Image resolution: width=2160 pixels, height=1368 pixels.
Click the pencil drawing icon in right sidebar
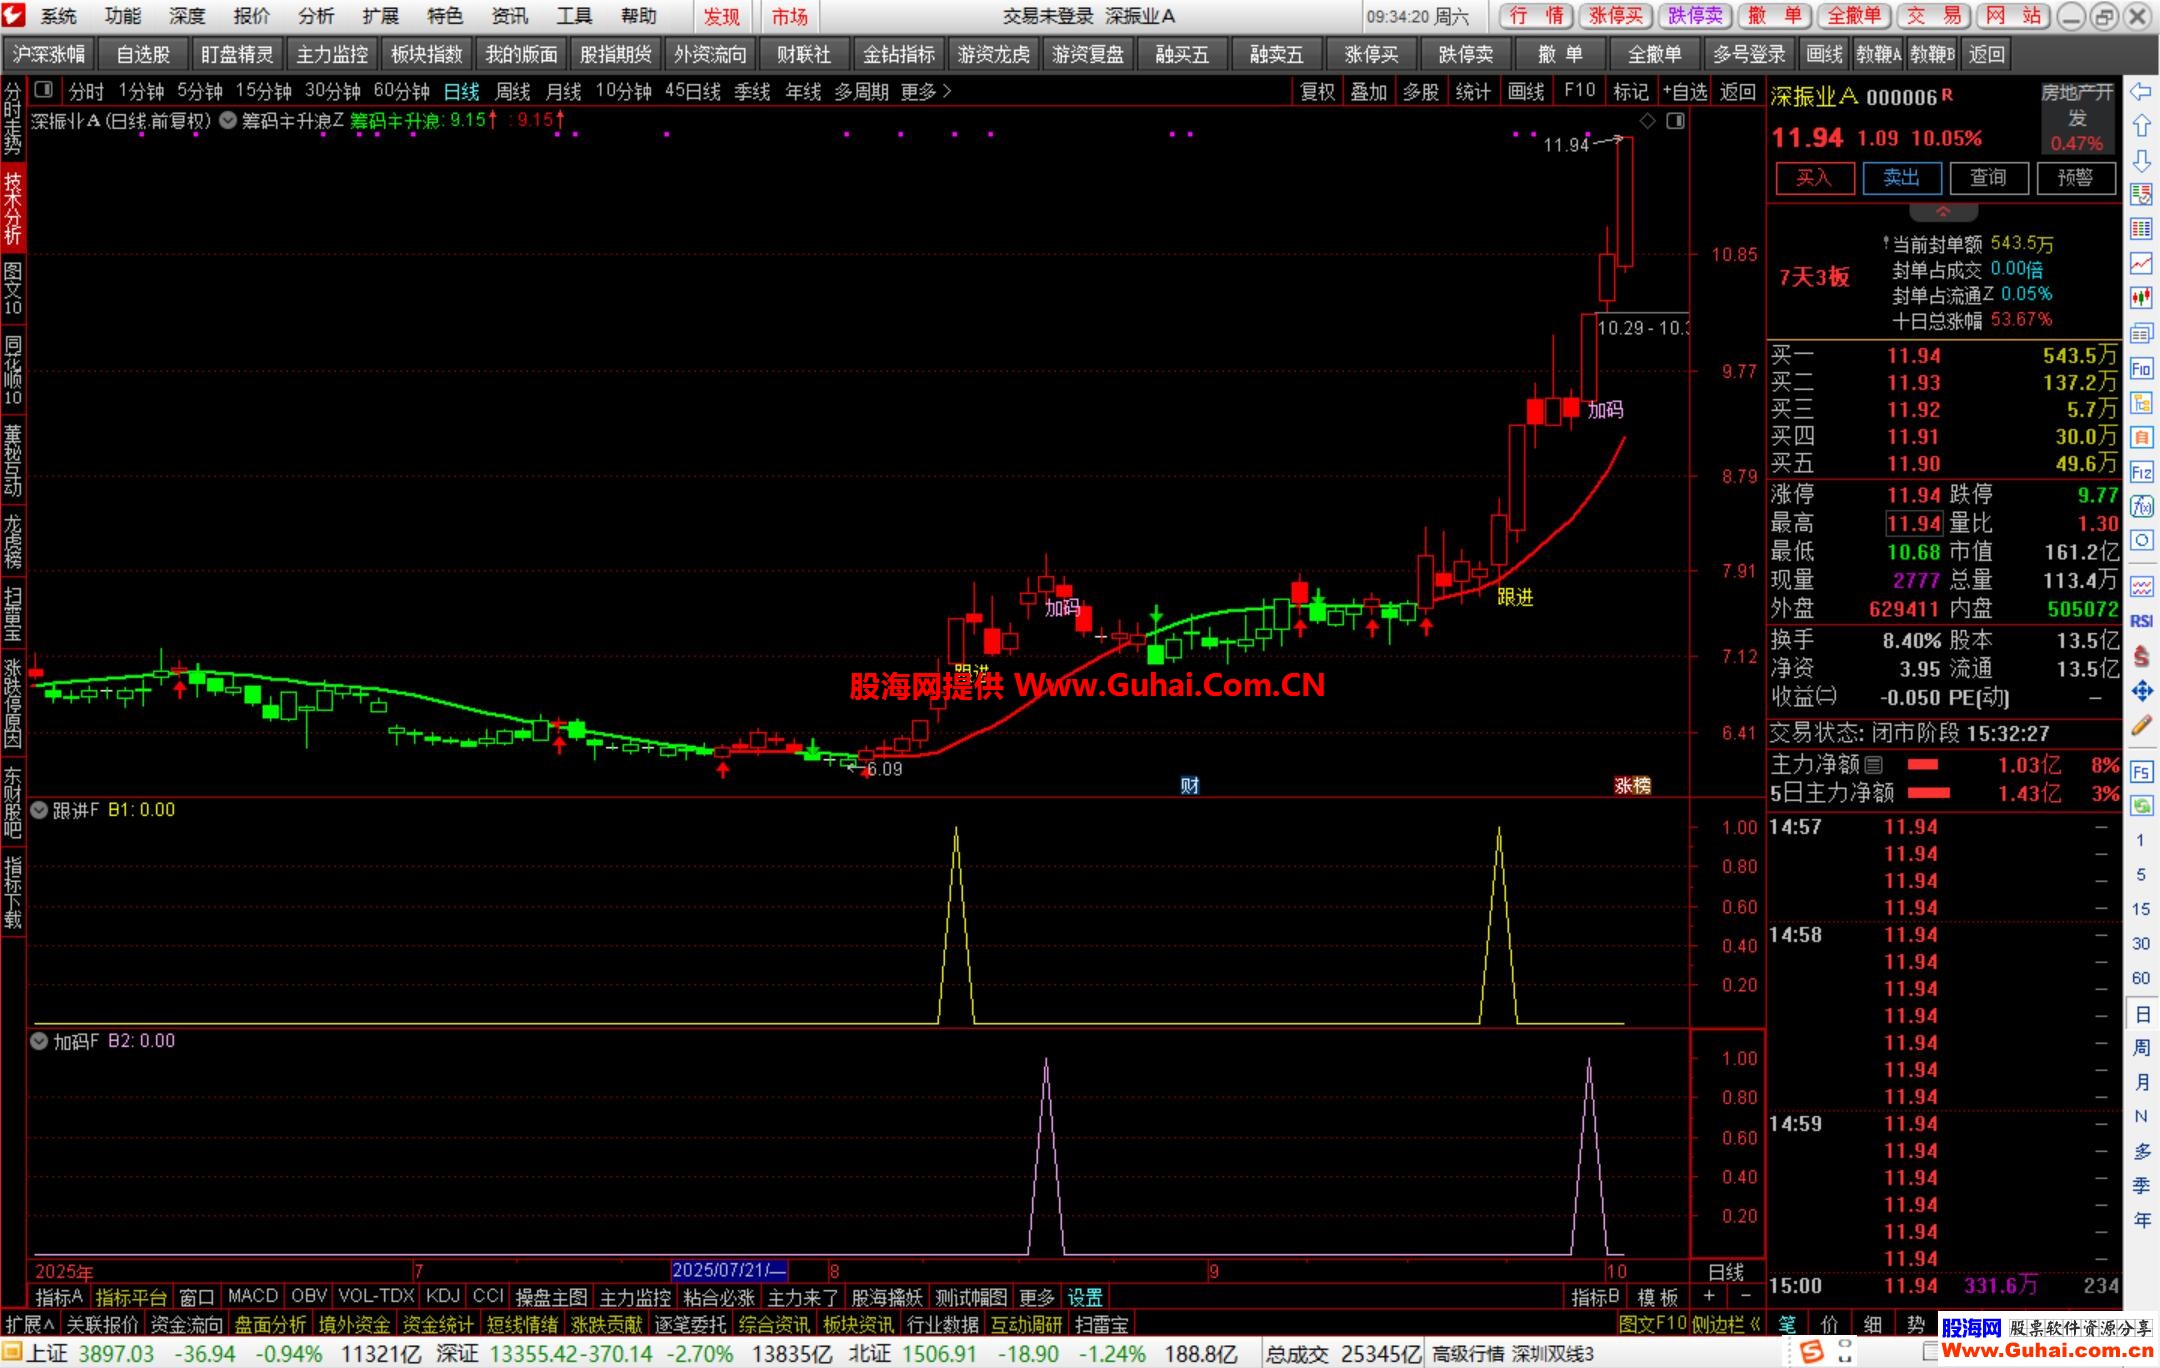2141,726
